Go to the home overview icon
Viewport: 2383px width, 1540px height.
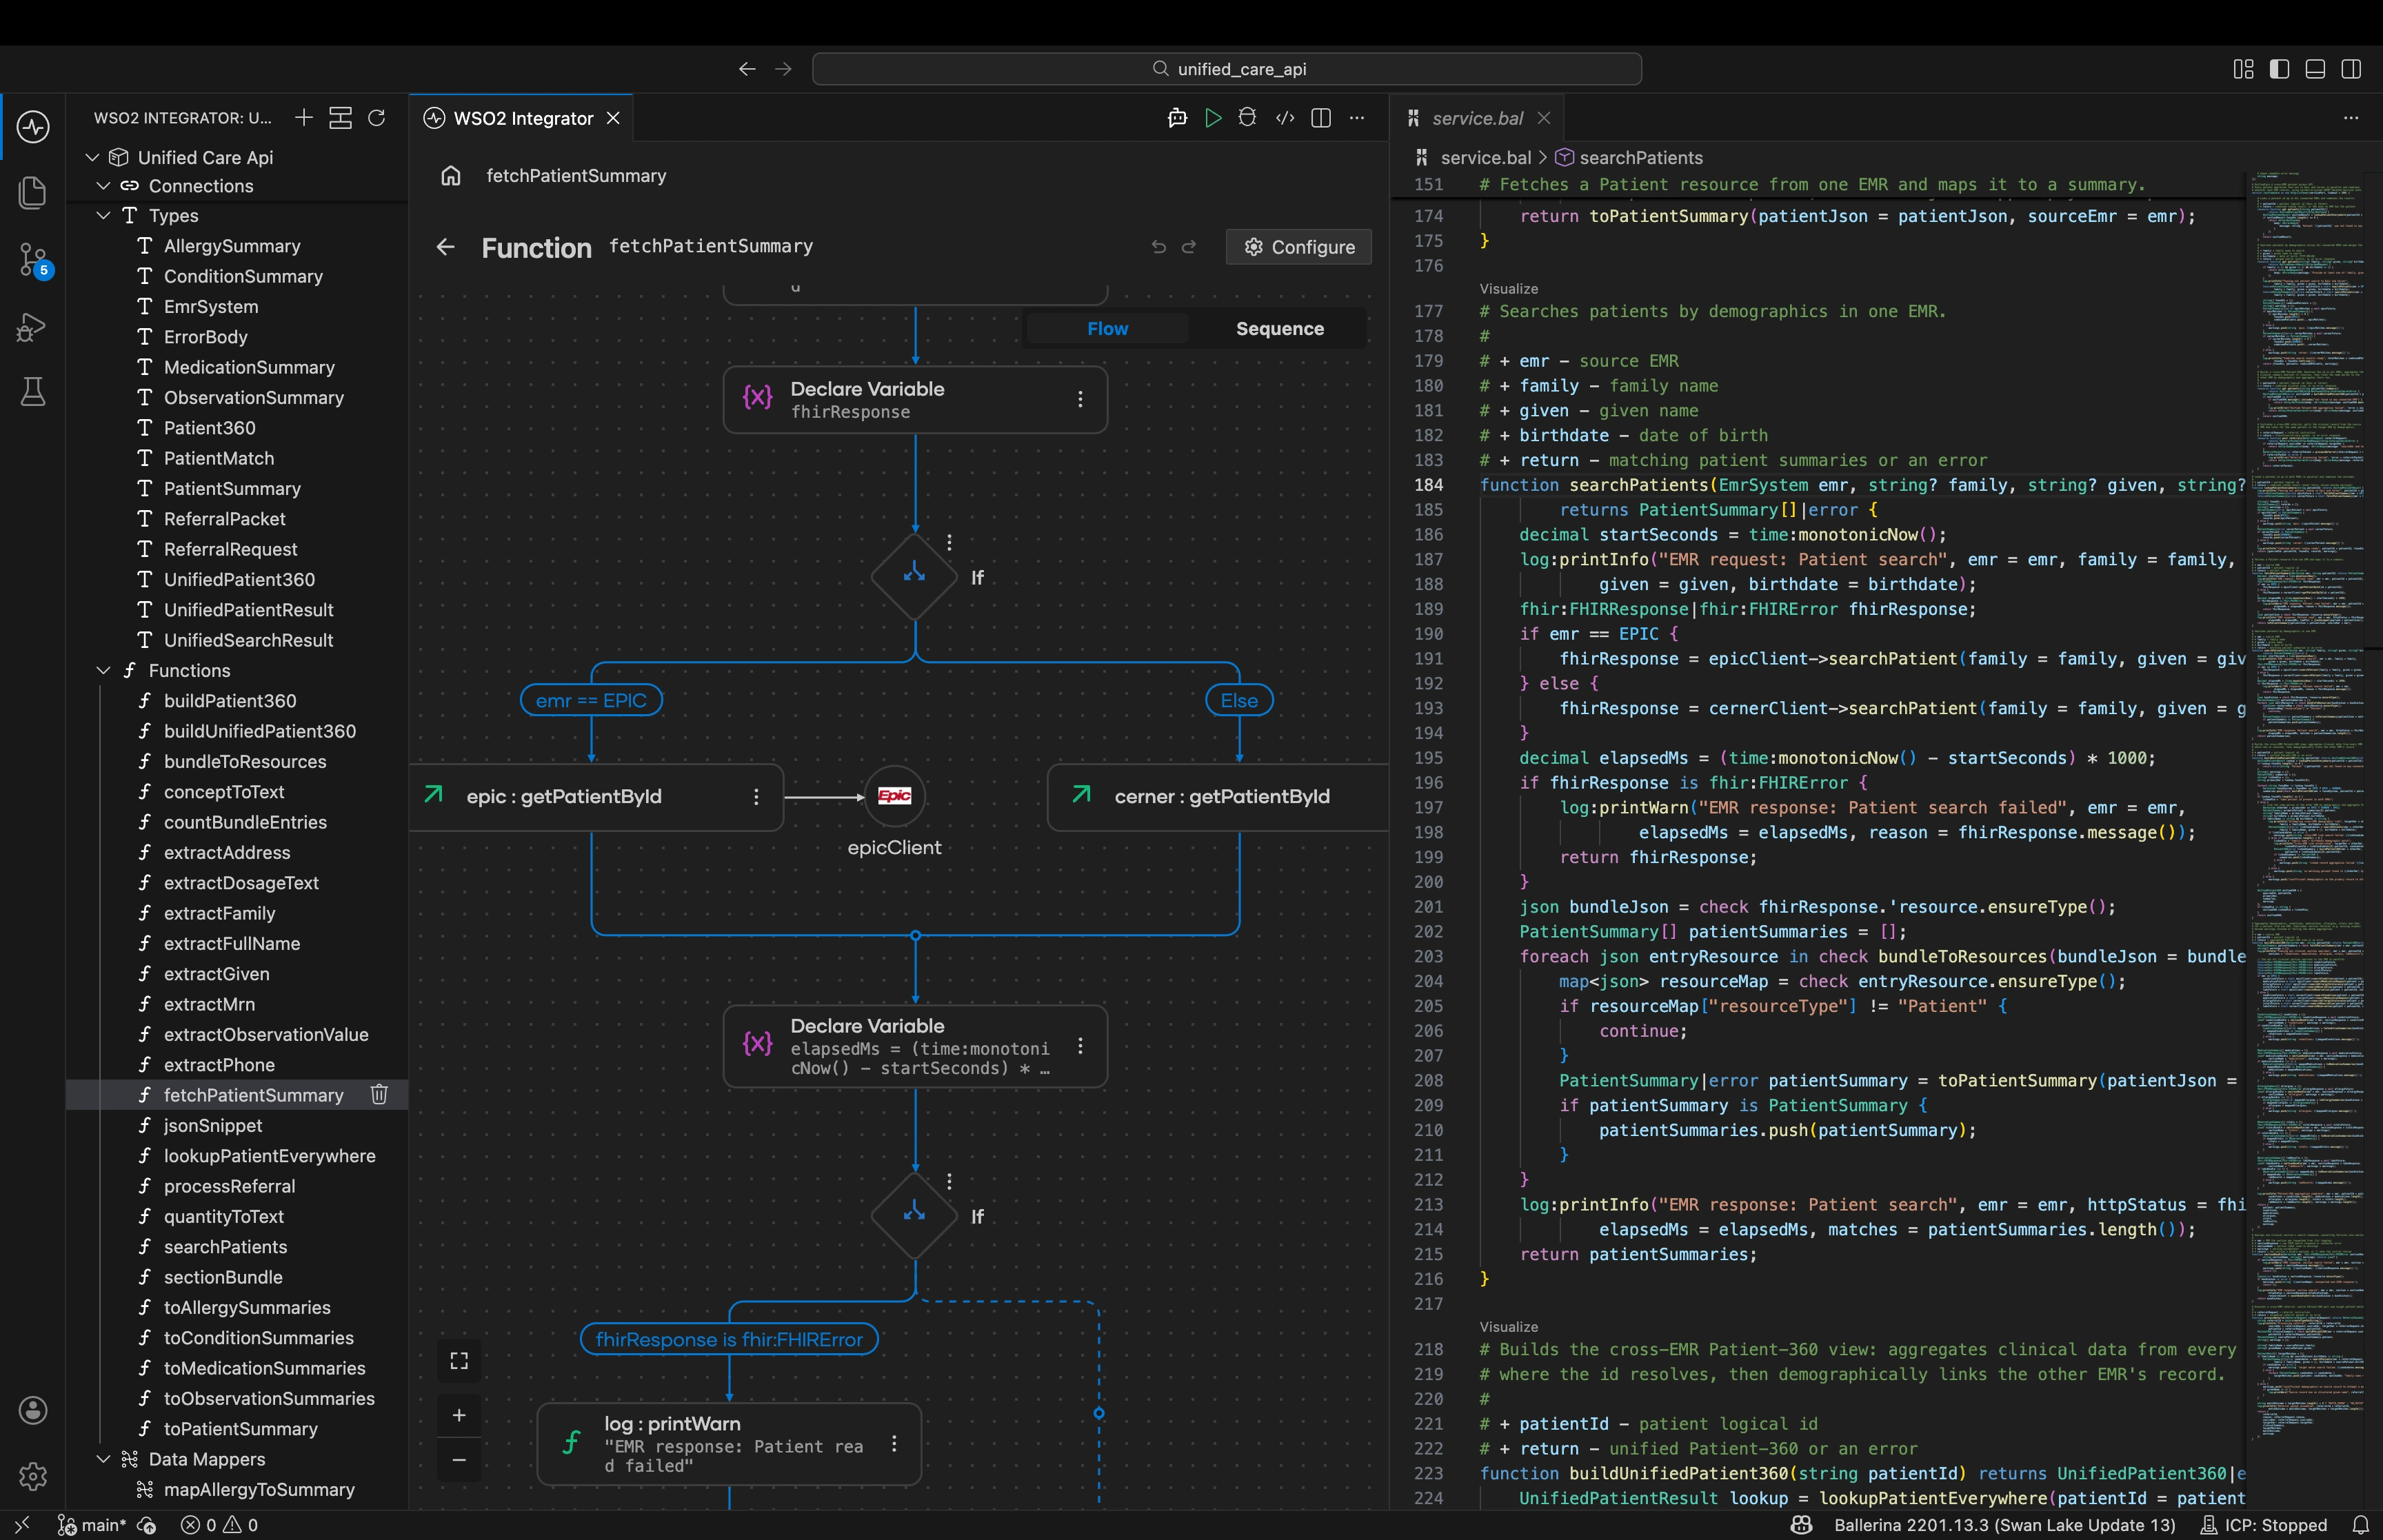pyautogui.click(x=451, y=176)
